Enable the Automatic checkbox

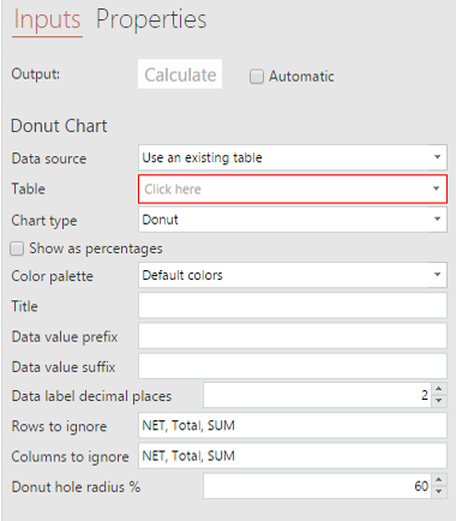pyautogui.click(x=257, y=76)
